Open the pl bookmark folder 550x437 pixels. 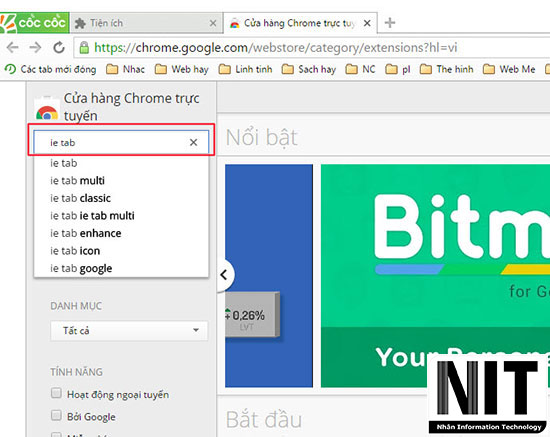(398, 69)
